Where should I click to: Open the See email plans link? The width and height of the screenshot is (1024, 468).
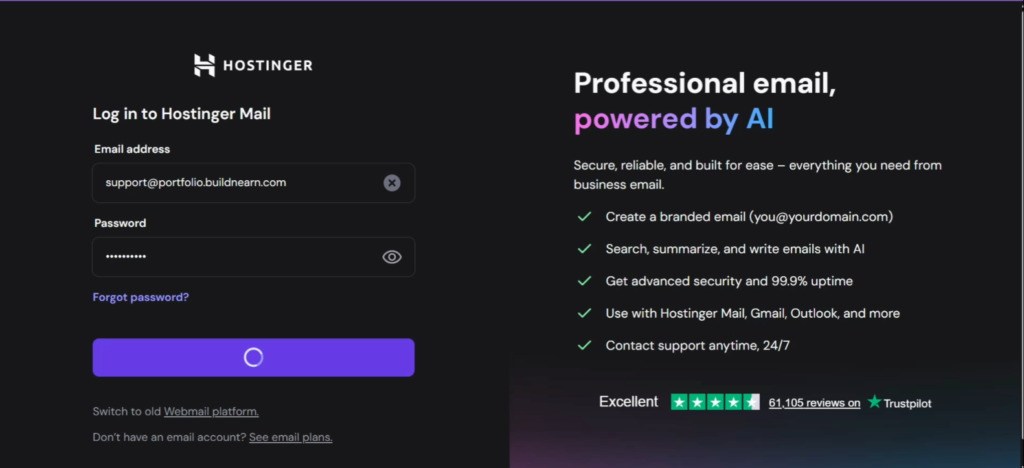coord(290,437)
